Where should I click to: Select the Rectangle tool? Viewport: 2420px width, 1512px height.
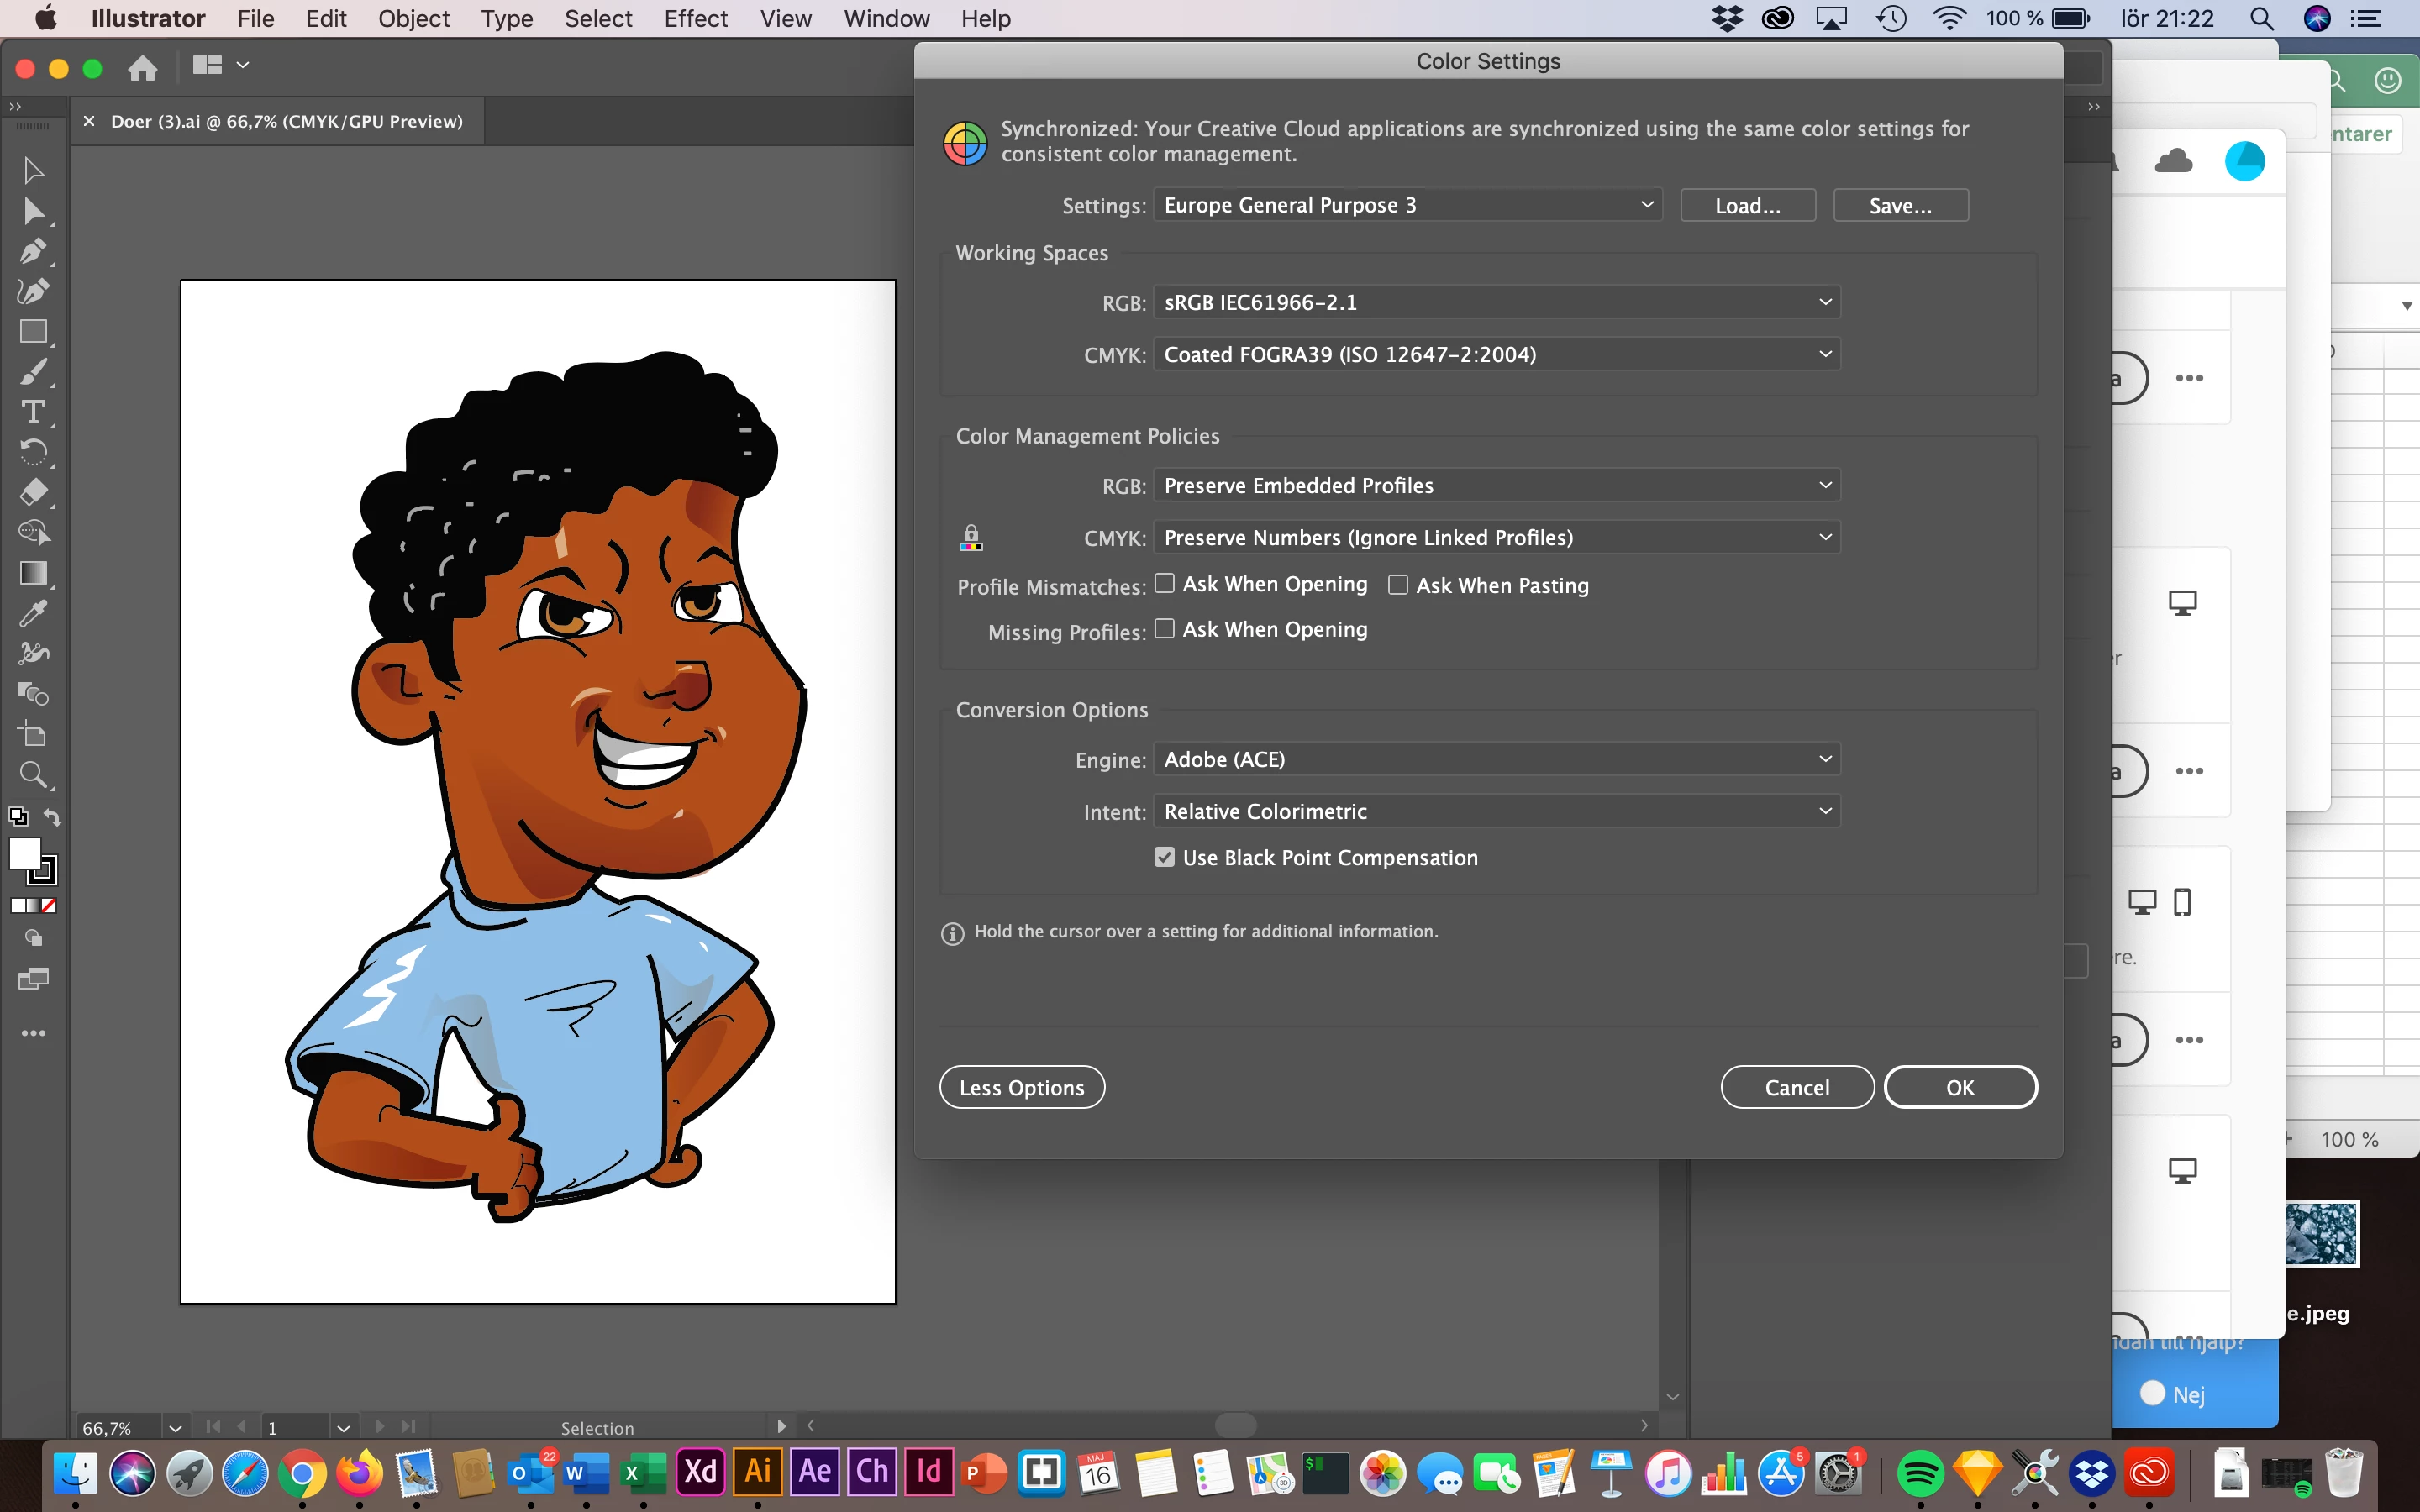(x=33, y=332)
